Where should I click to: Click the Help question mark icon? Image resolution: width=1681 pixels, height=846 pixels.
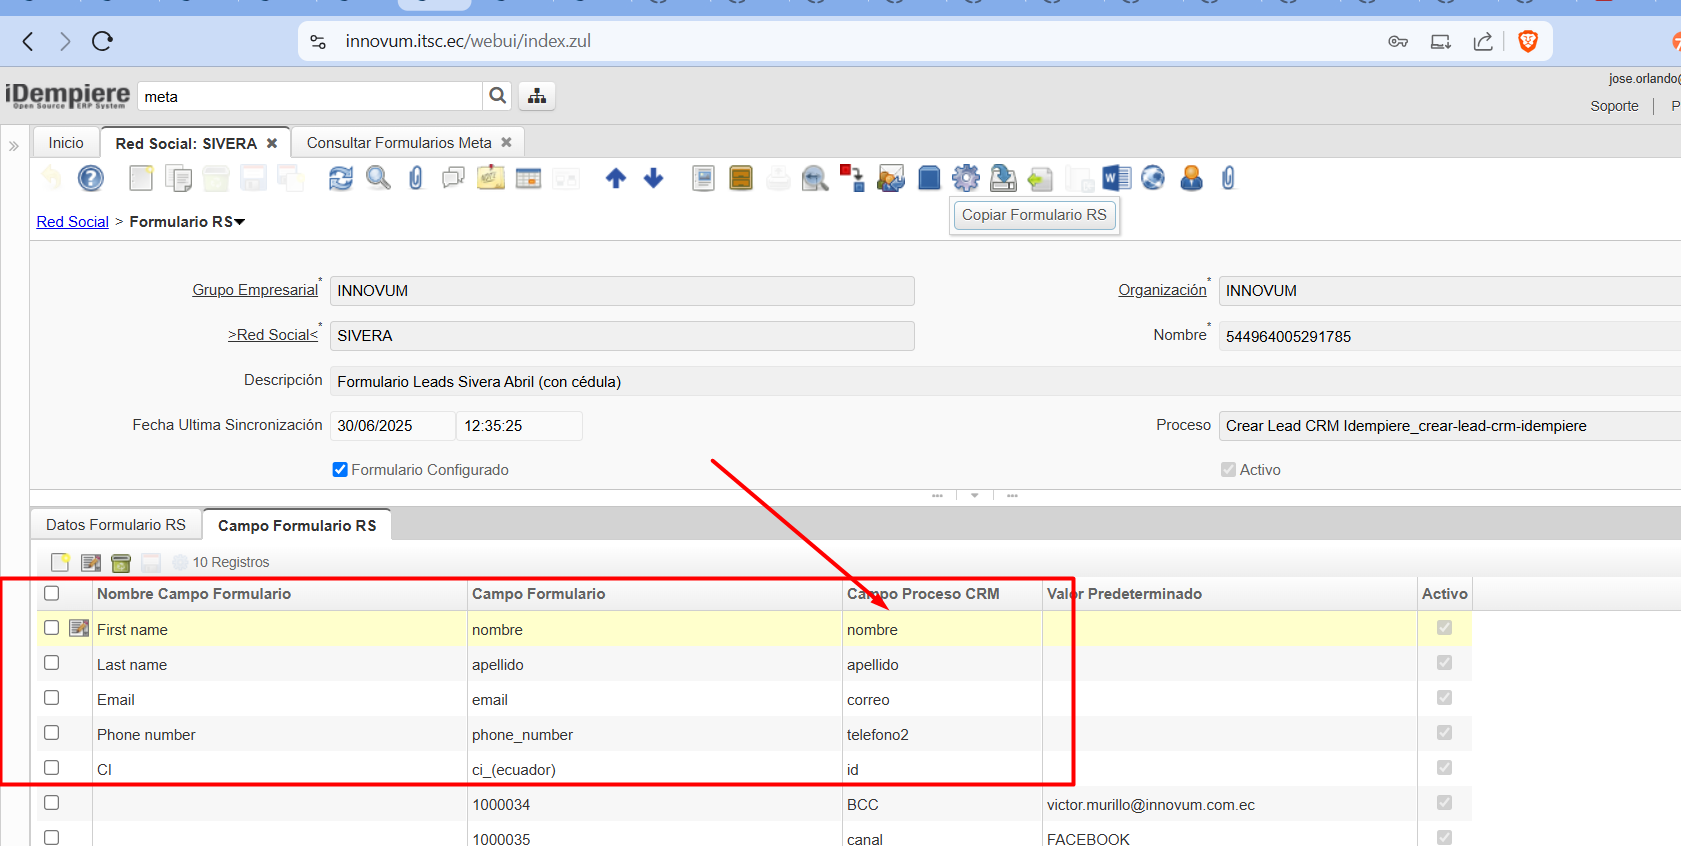91,178
